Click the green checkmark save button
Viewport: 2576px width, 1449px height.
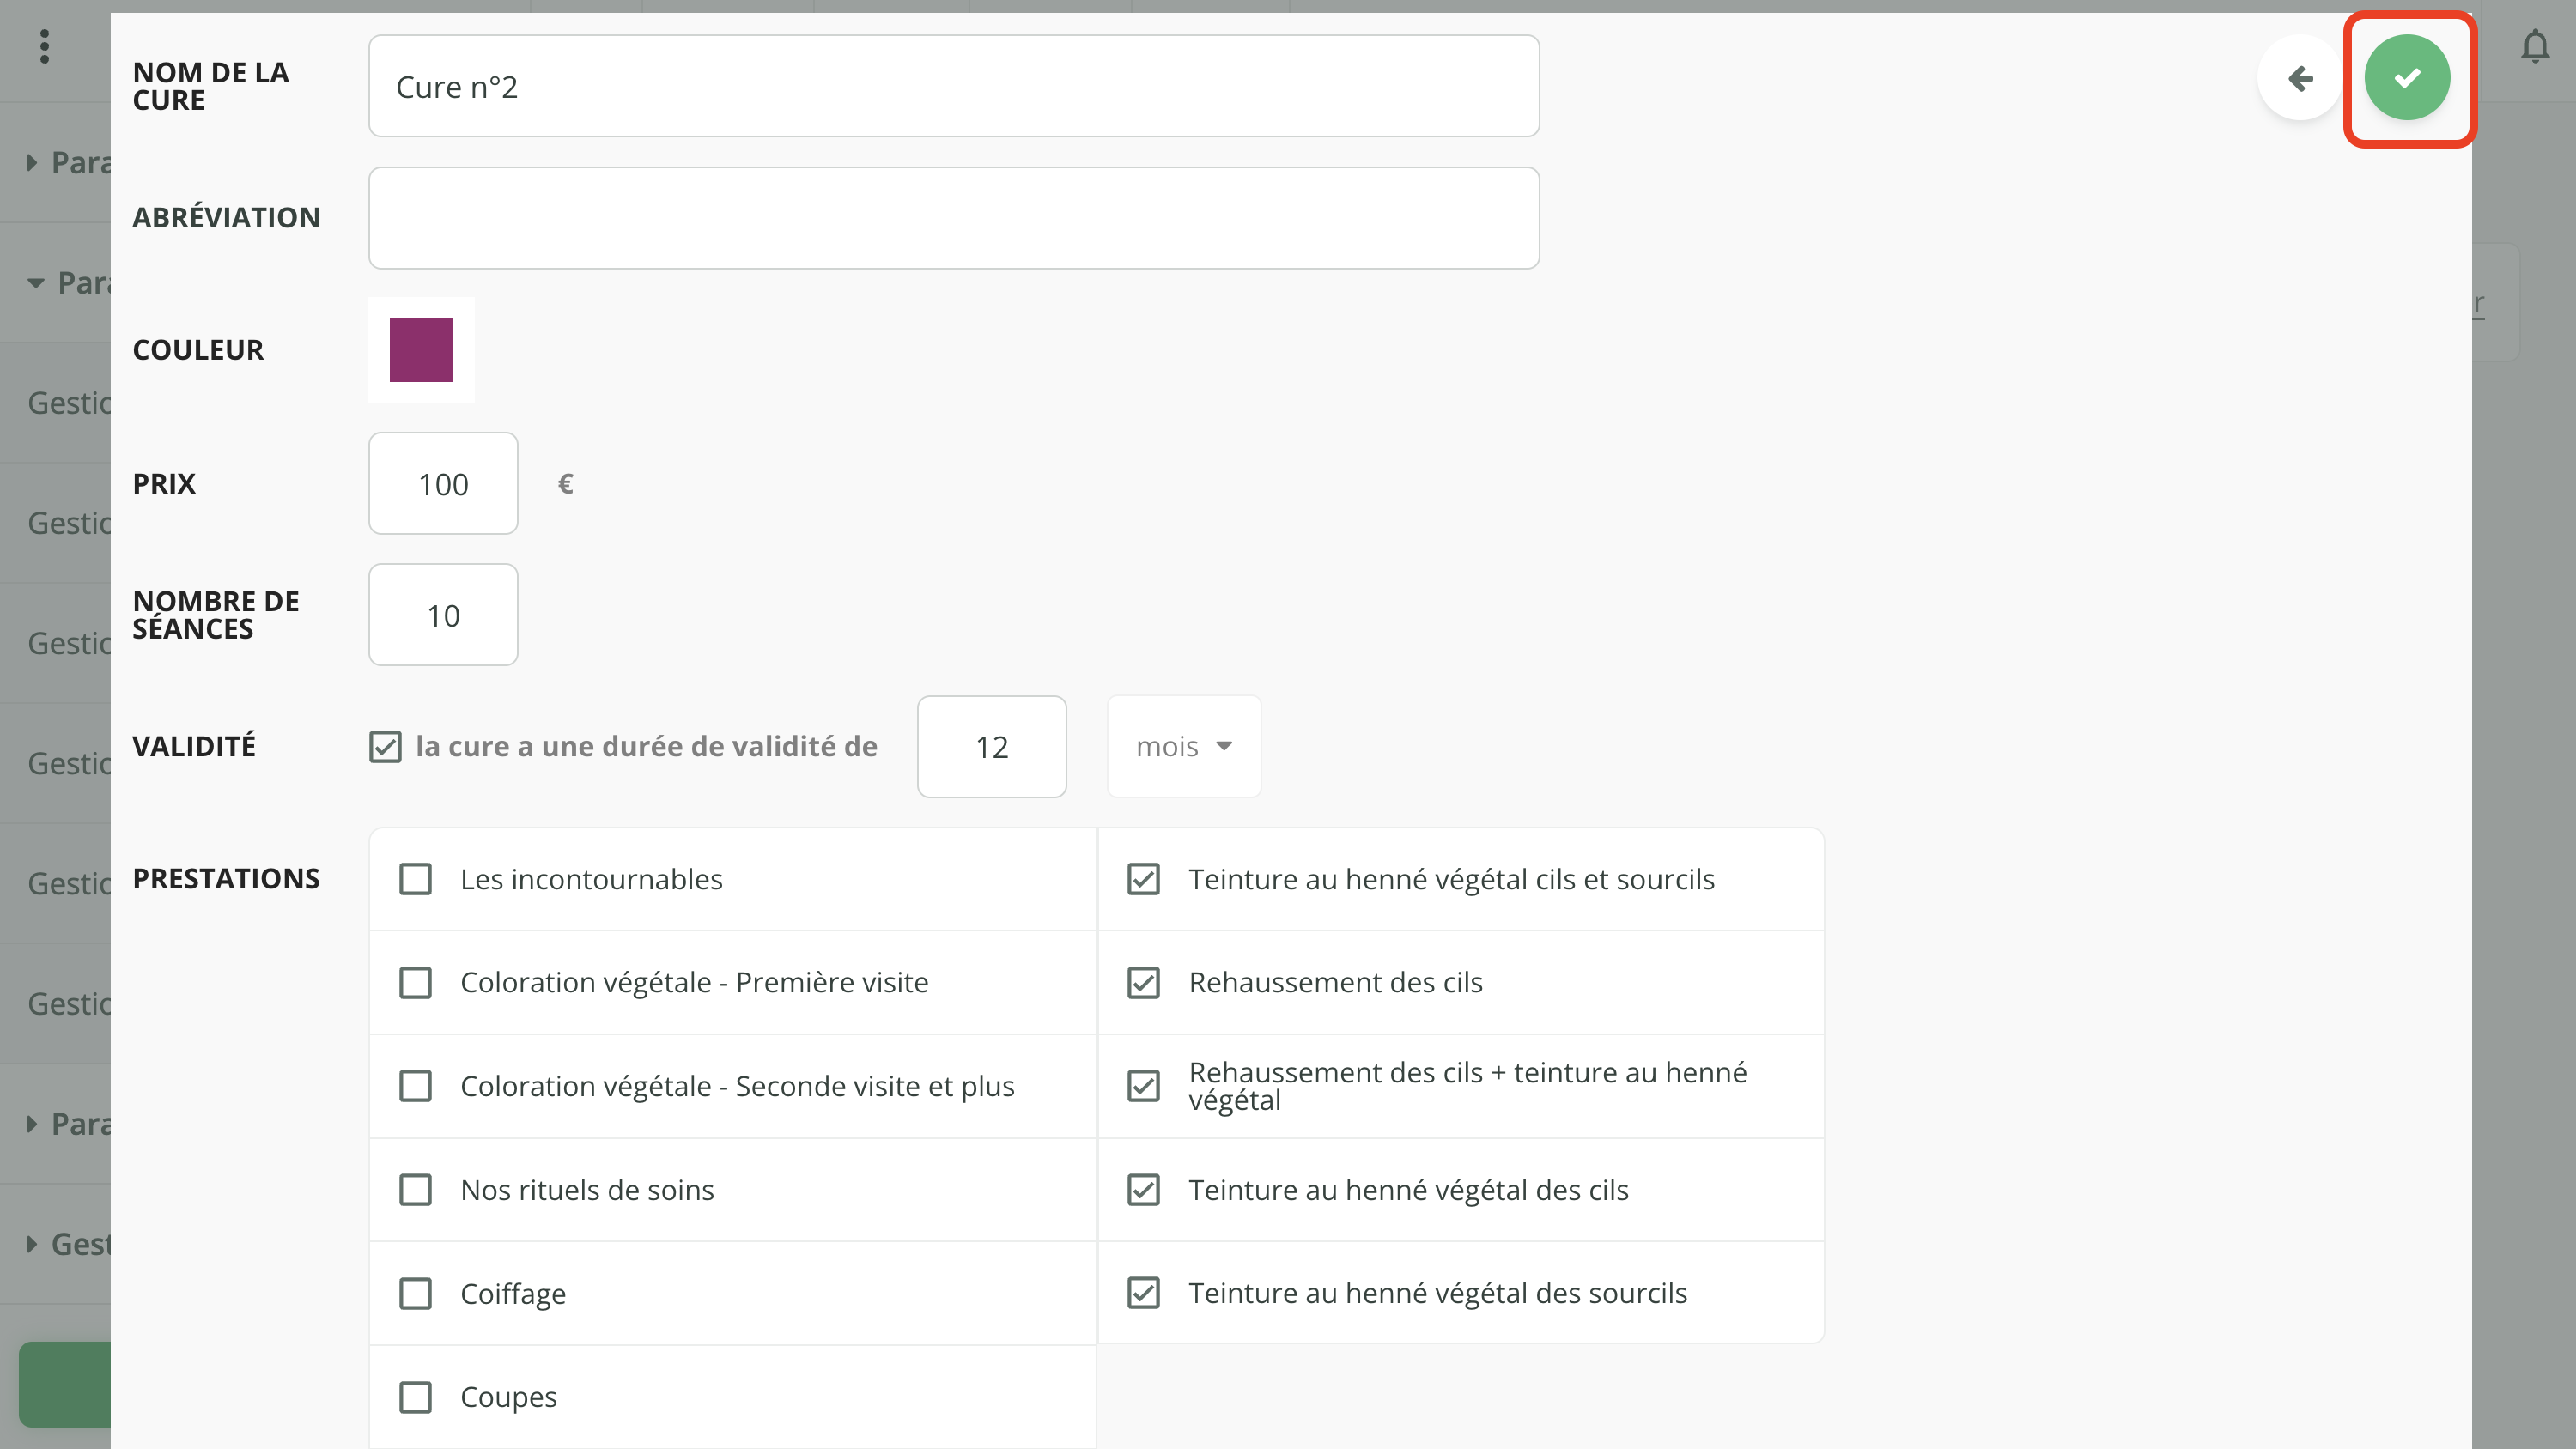point(2406,78)
